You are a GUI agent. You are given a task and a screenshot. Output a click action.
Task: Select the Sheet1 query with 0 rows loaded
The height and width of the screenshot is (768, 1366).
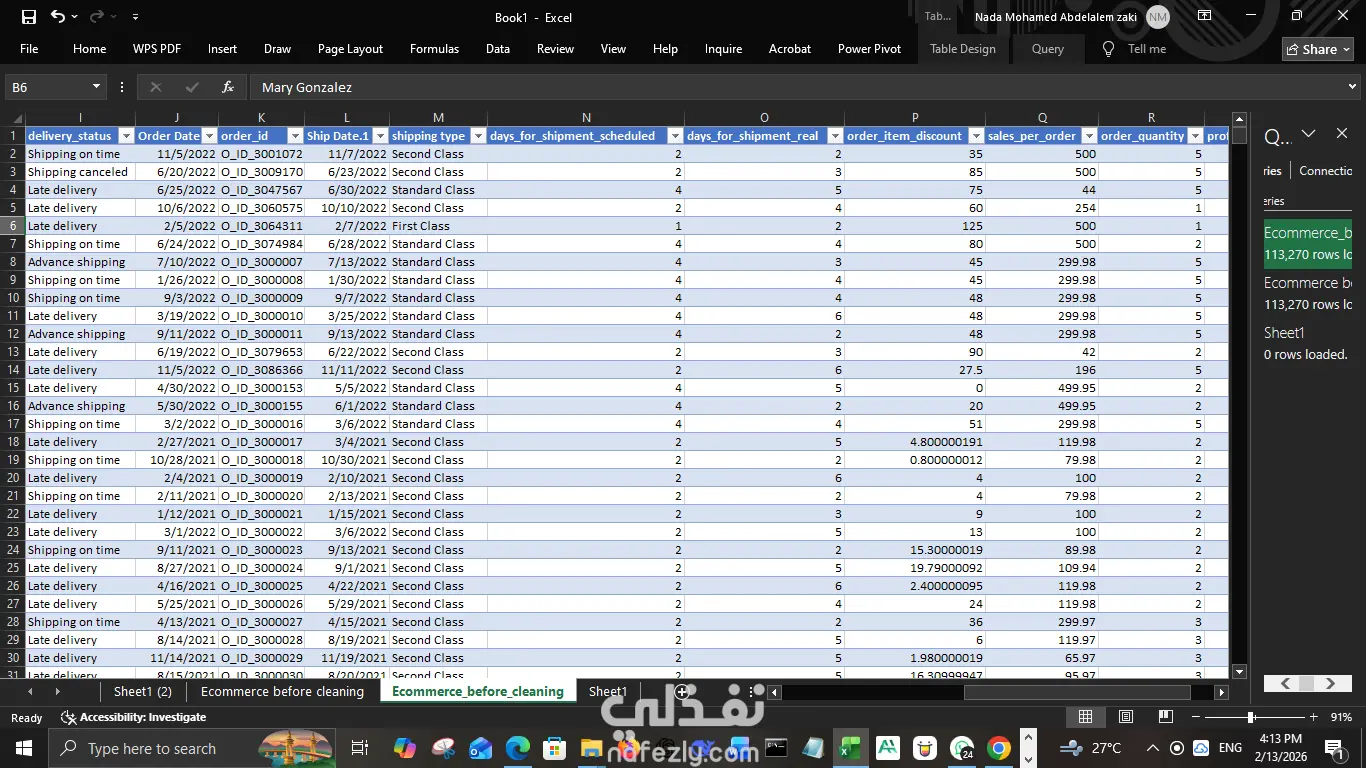point(1308,343)
